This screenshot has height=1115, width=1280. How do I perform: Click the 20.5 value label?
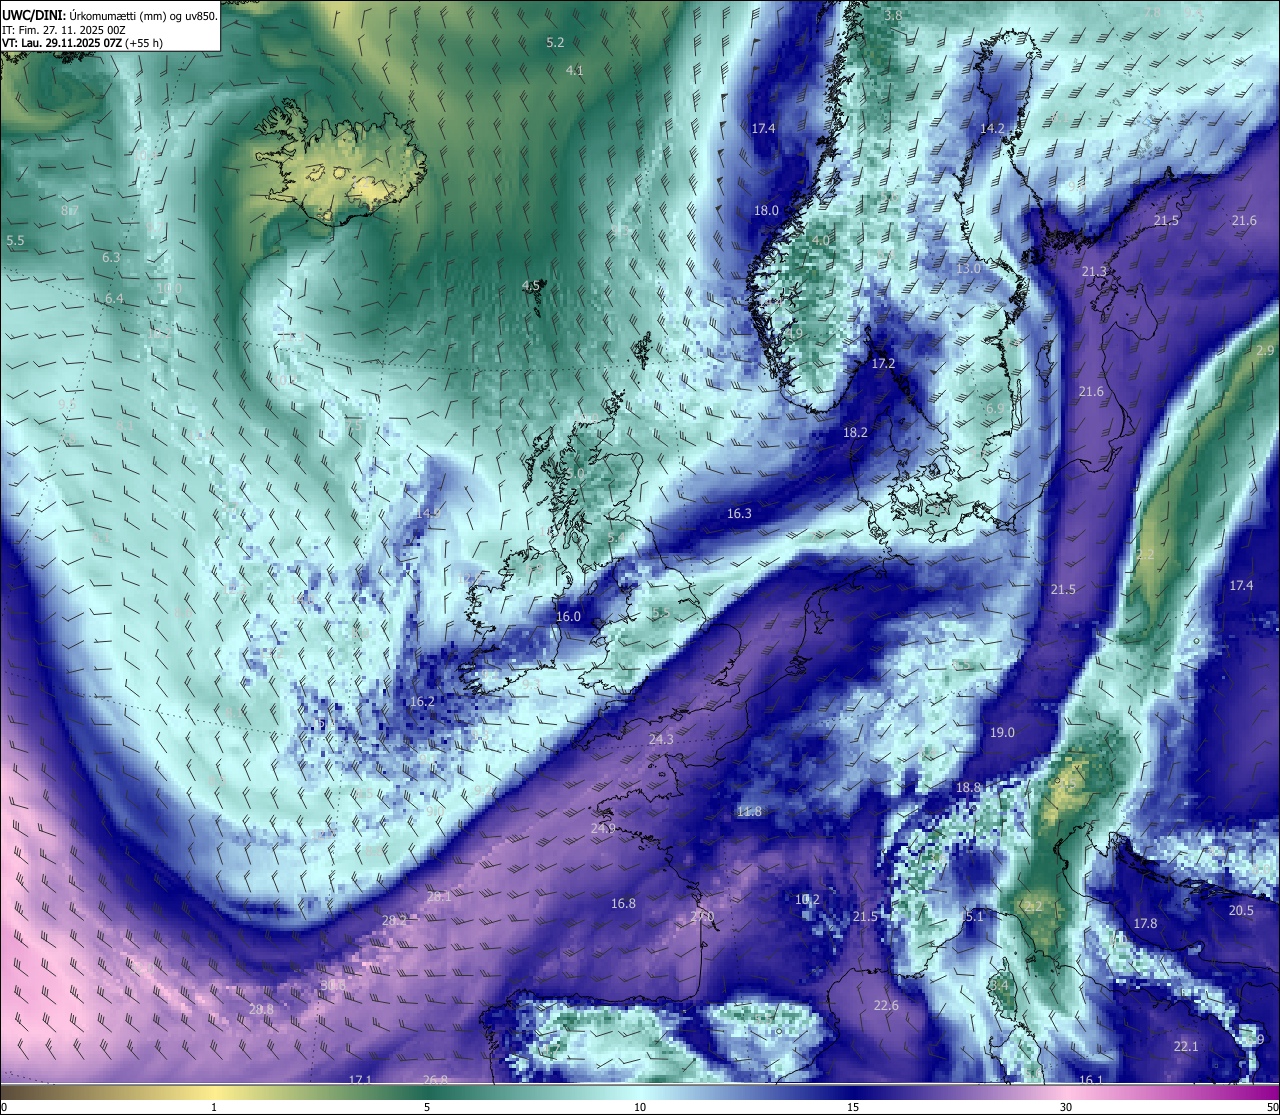point(1241,910)
